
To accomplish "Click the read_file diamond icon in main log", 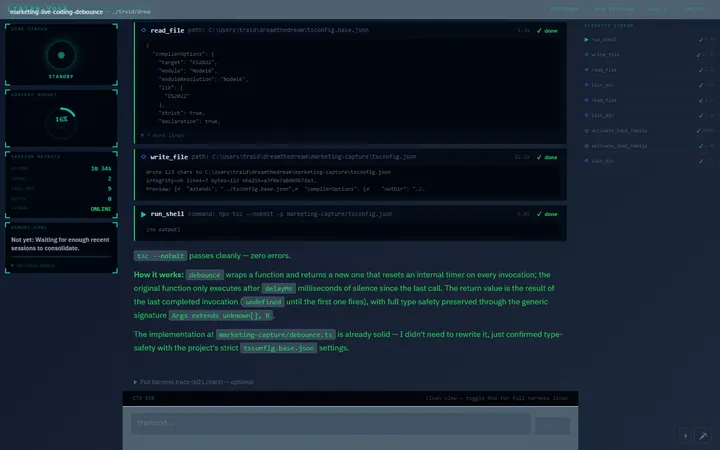I will tap(143, 30).
